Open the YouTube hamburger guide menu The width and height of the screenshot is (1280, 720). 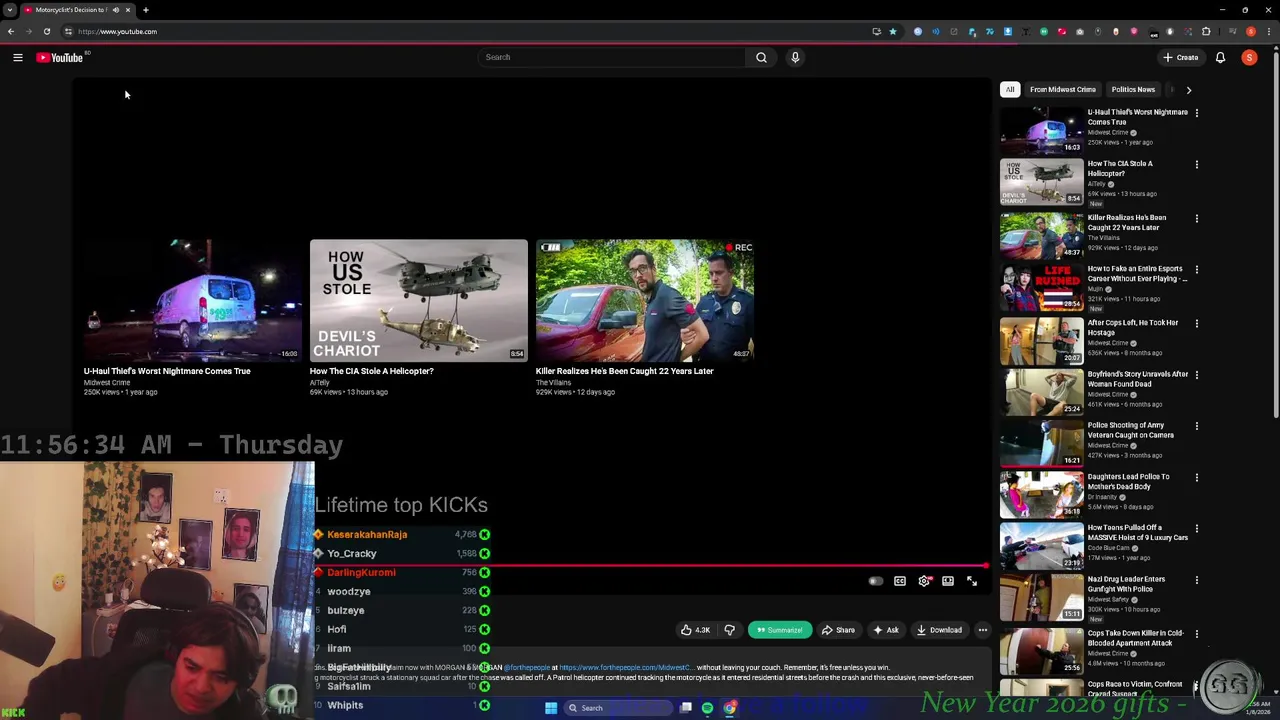click(x=18, y=58)
